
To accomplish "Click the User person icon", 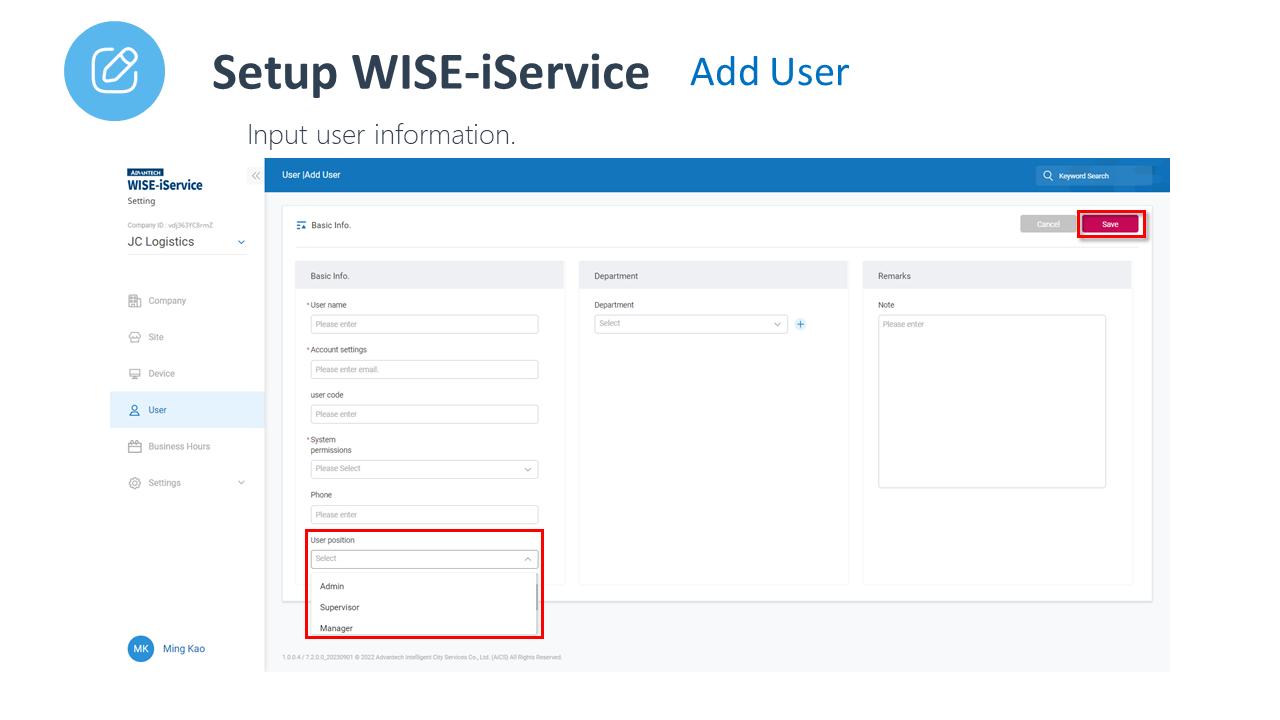I will pos(135,410).
